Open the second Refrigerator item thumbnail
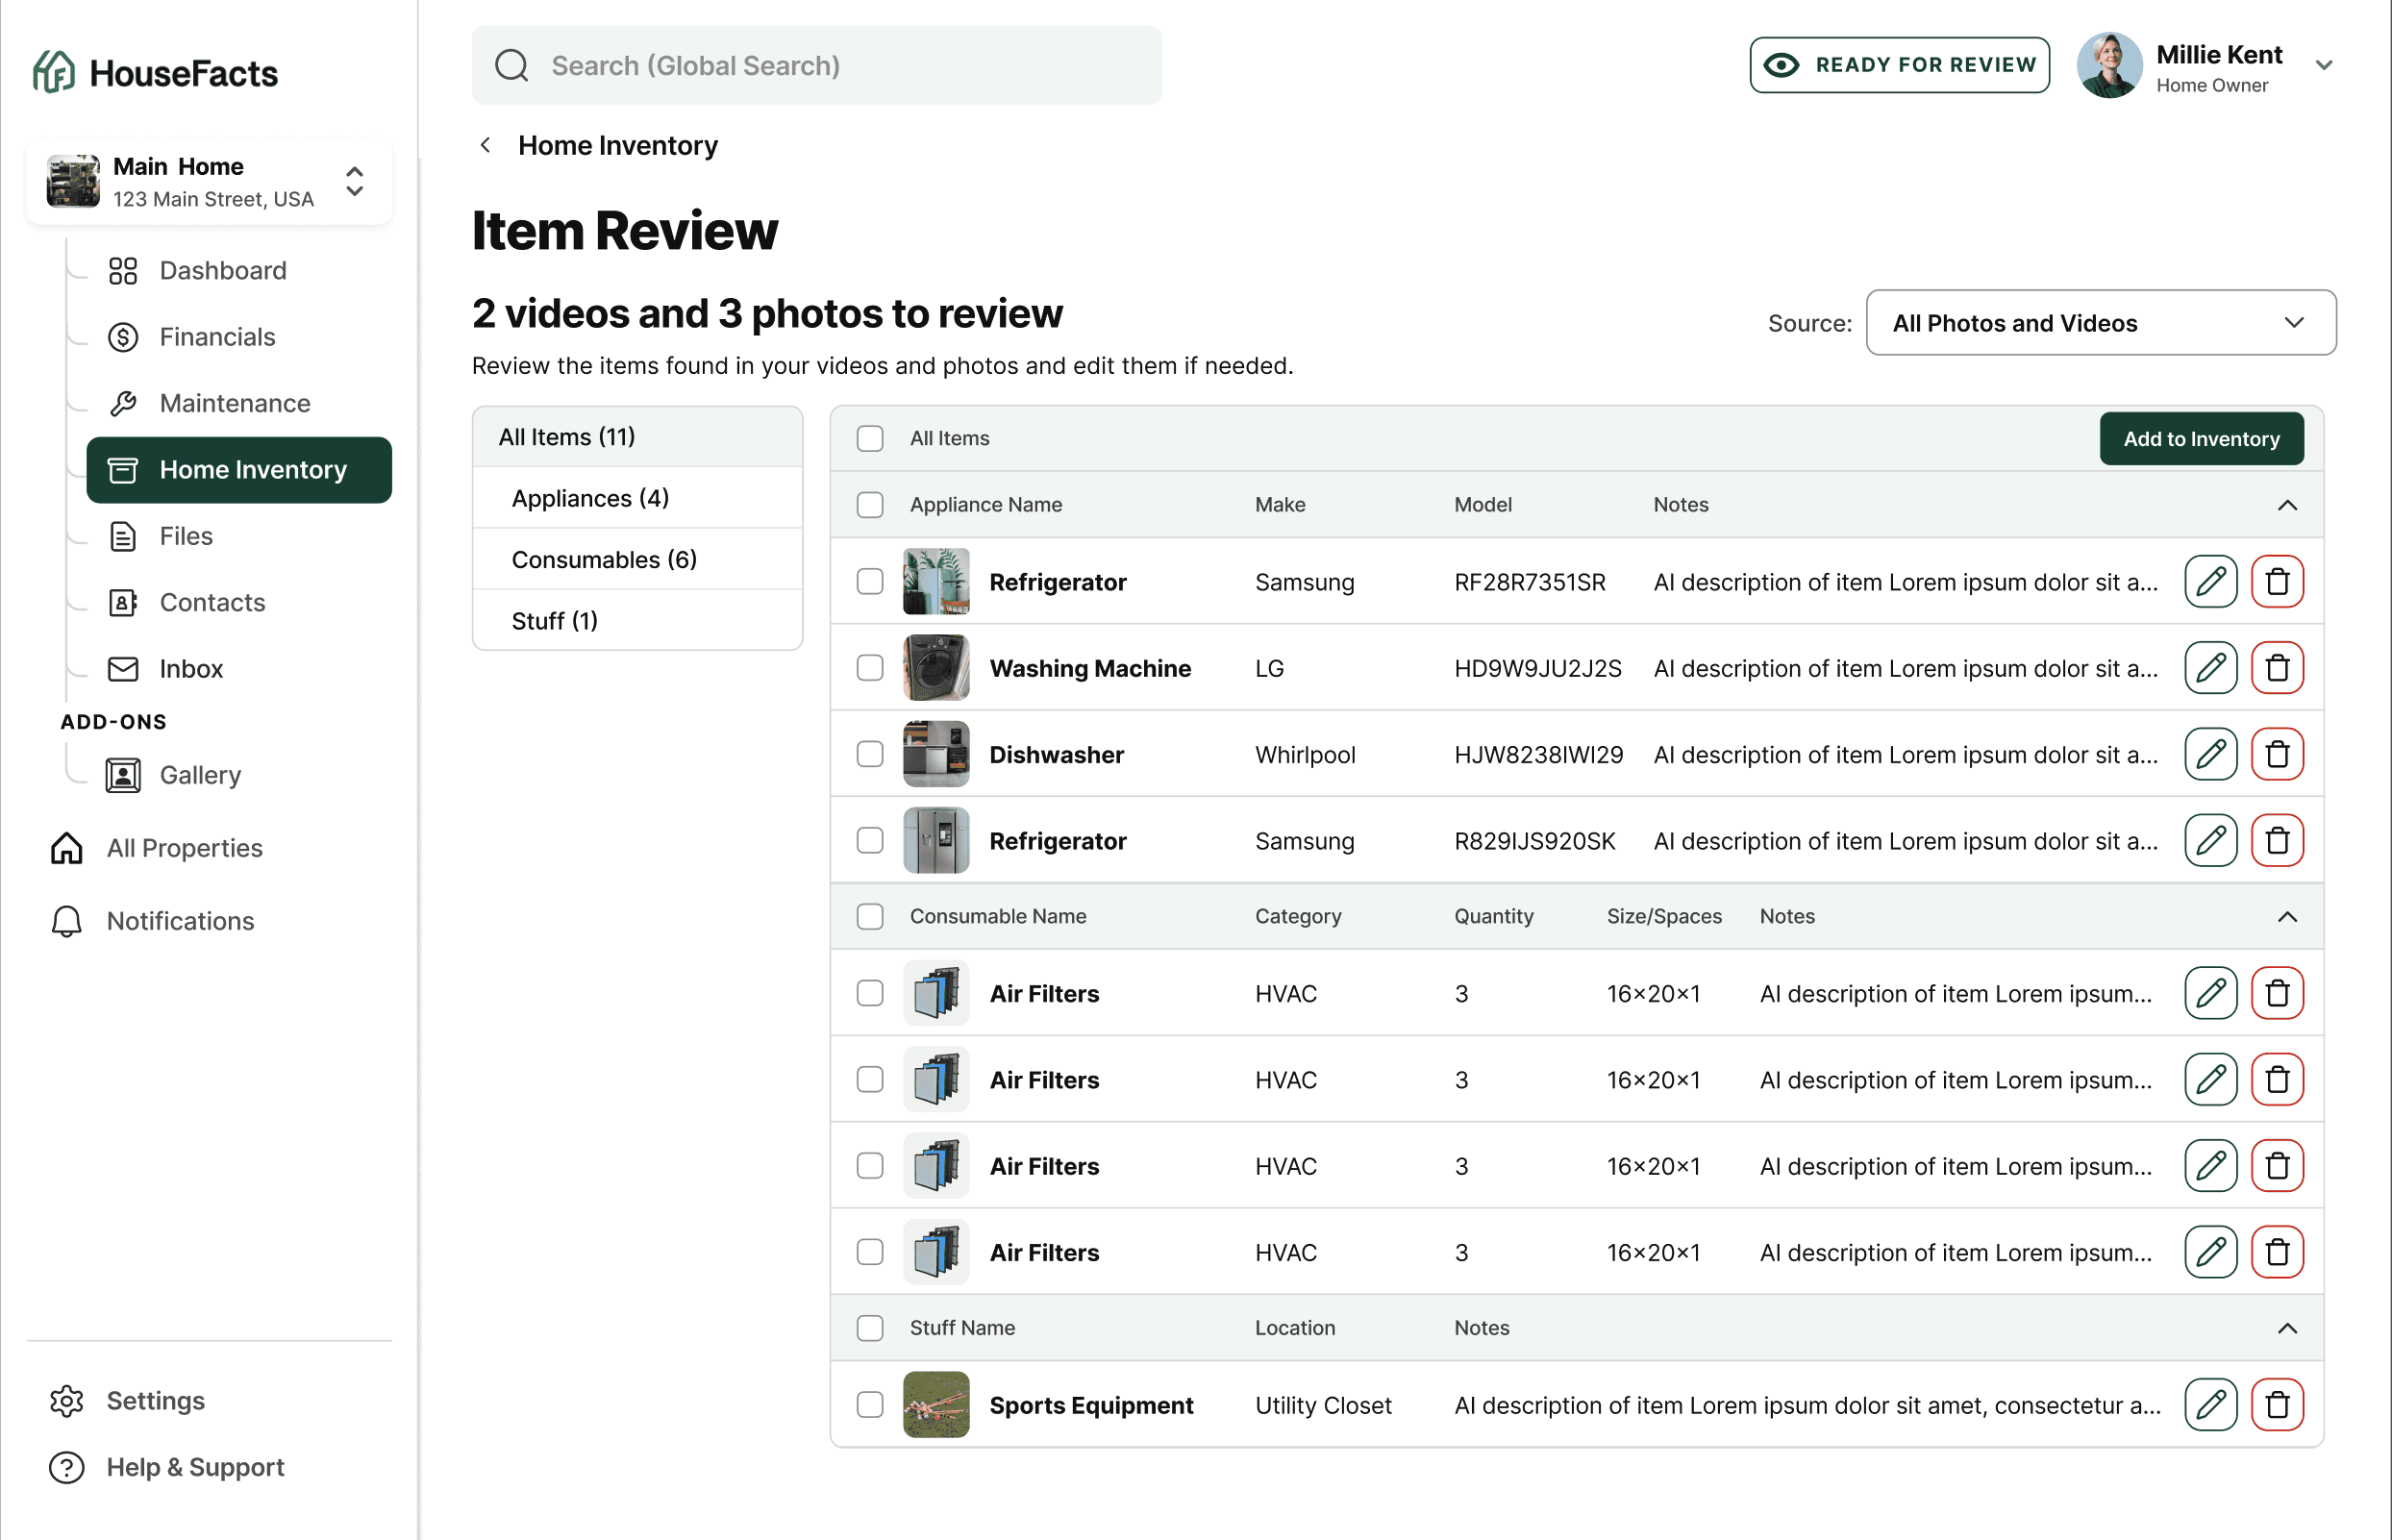This screenshot has height=1540, width=2392. pos(936,840)
